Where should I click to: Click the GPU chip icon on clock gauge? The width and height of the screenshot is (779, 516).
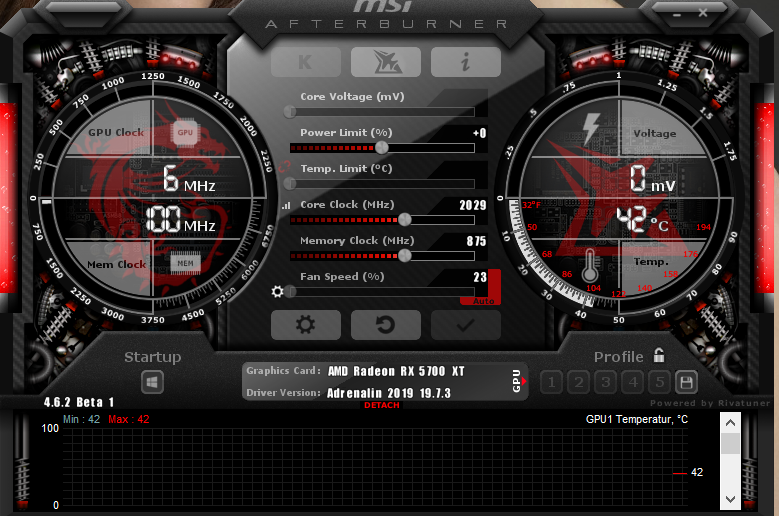pos(185,133)
